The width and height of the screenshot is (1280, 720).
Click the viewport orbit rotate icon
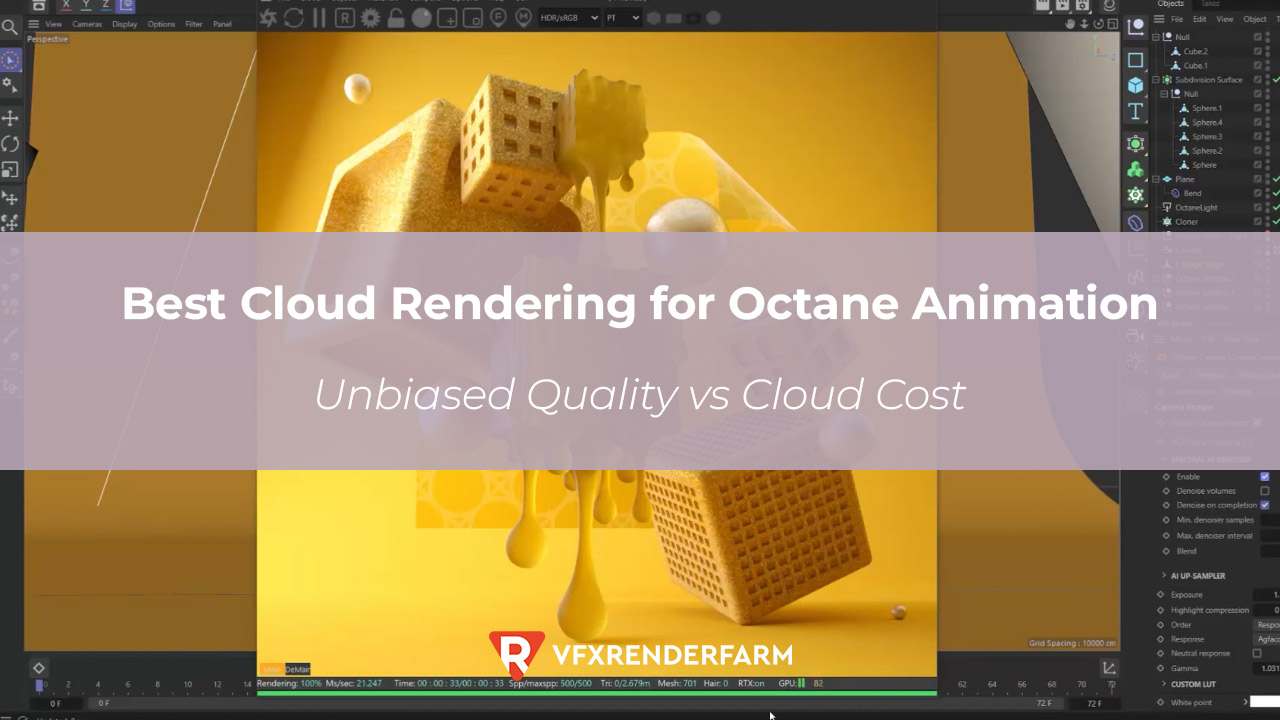point(1097,23)
